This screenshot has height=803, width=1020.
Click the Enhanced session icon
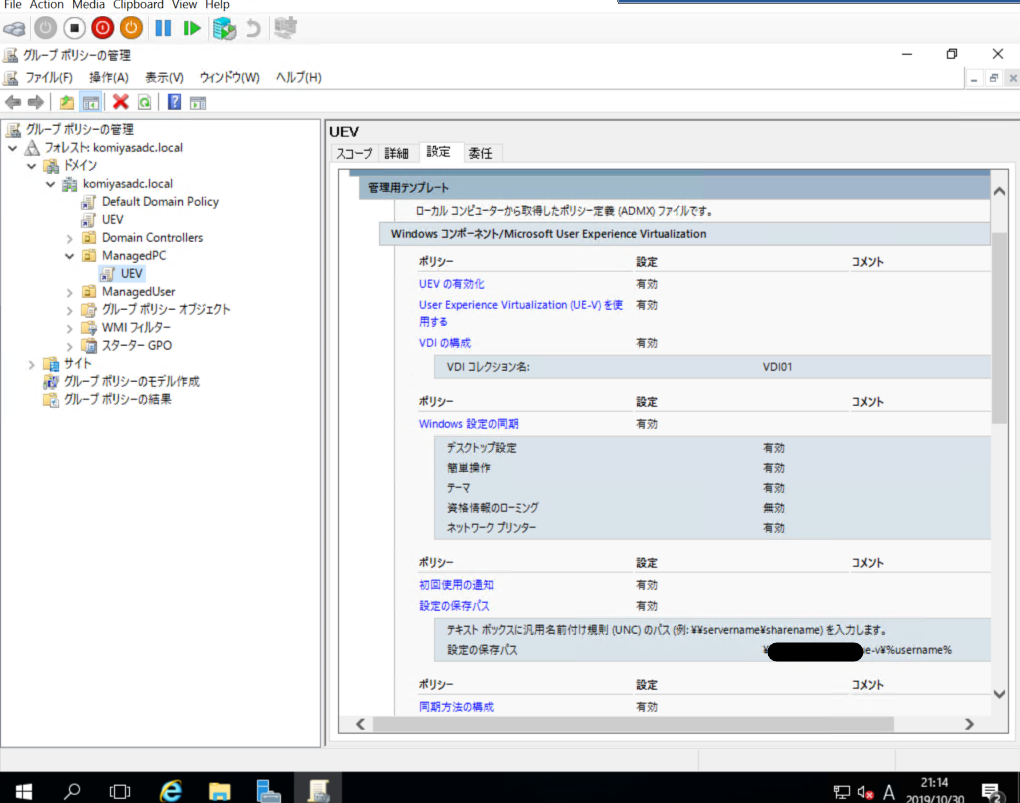pos(285,28)
